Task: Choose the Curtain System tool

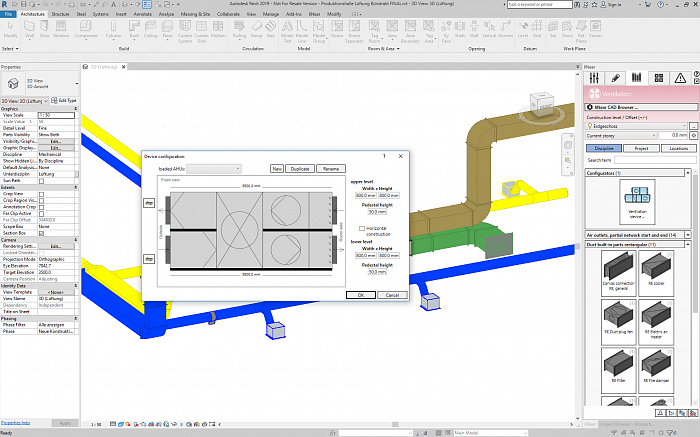Action: point(185,31)
